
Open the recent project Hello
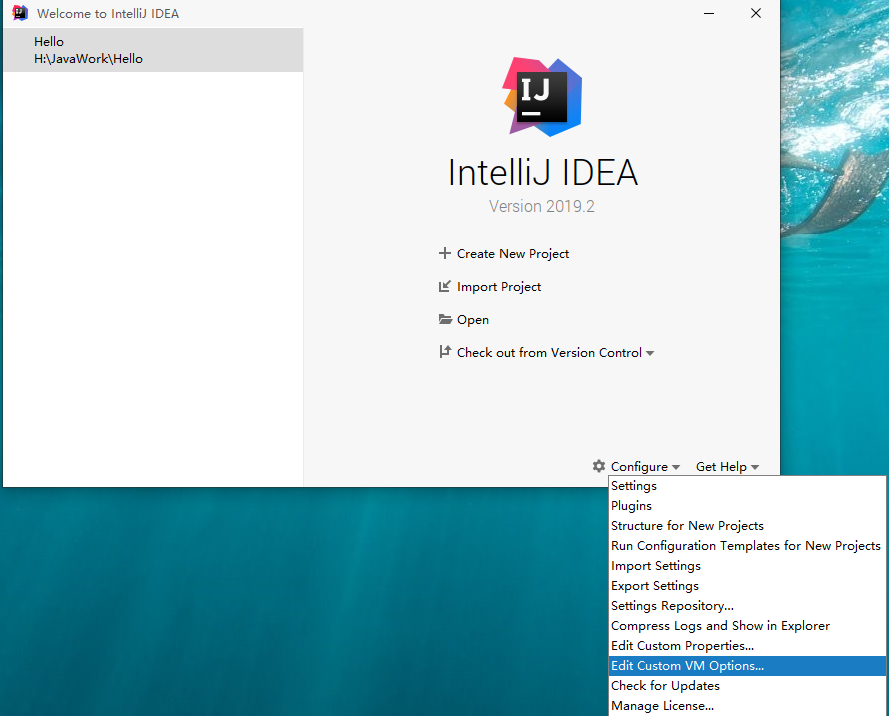coord(153,50)
